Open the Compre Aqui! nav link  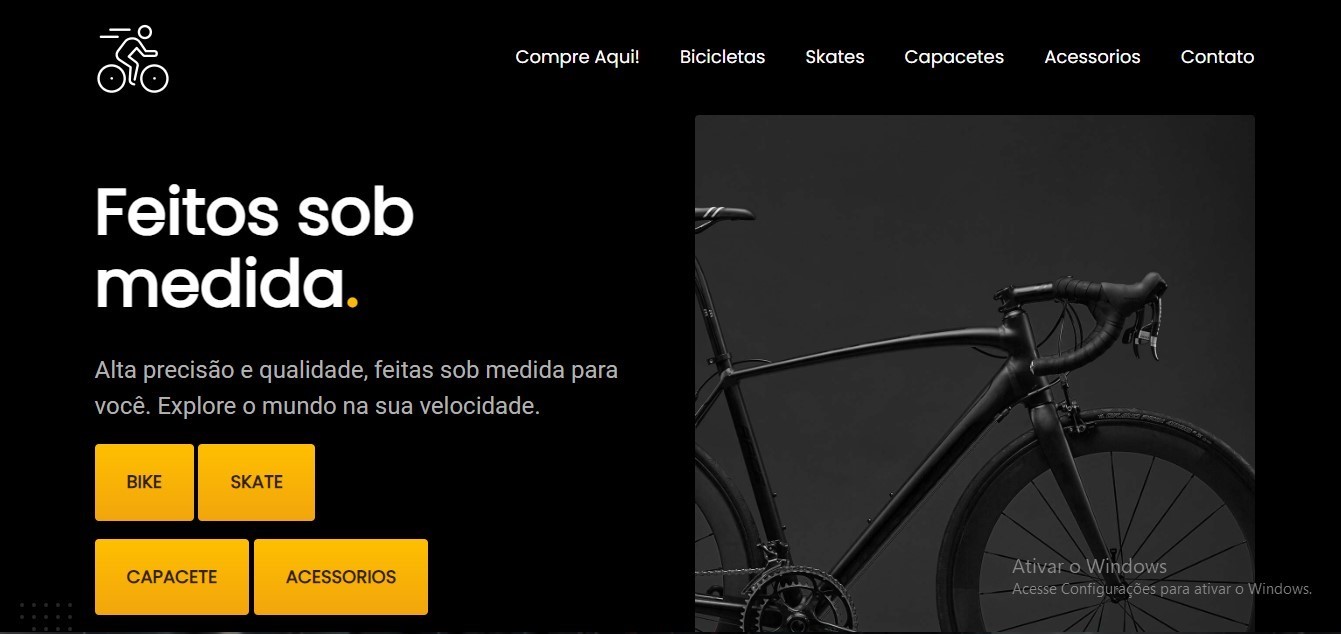(577, 57)
